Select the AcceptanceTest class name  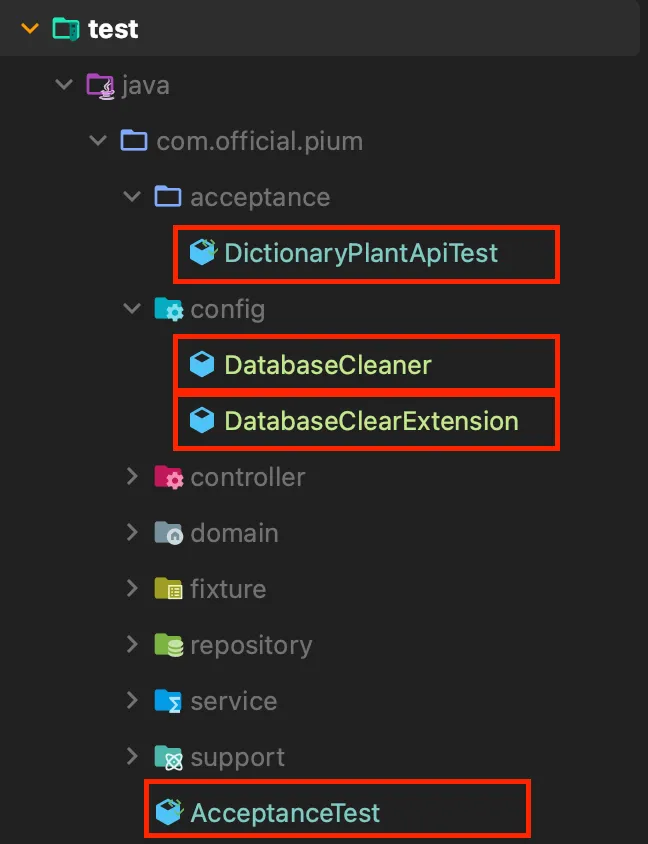point(285,812)
